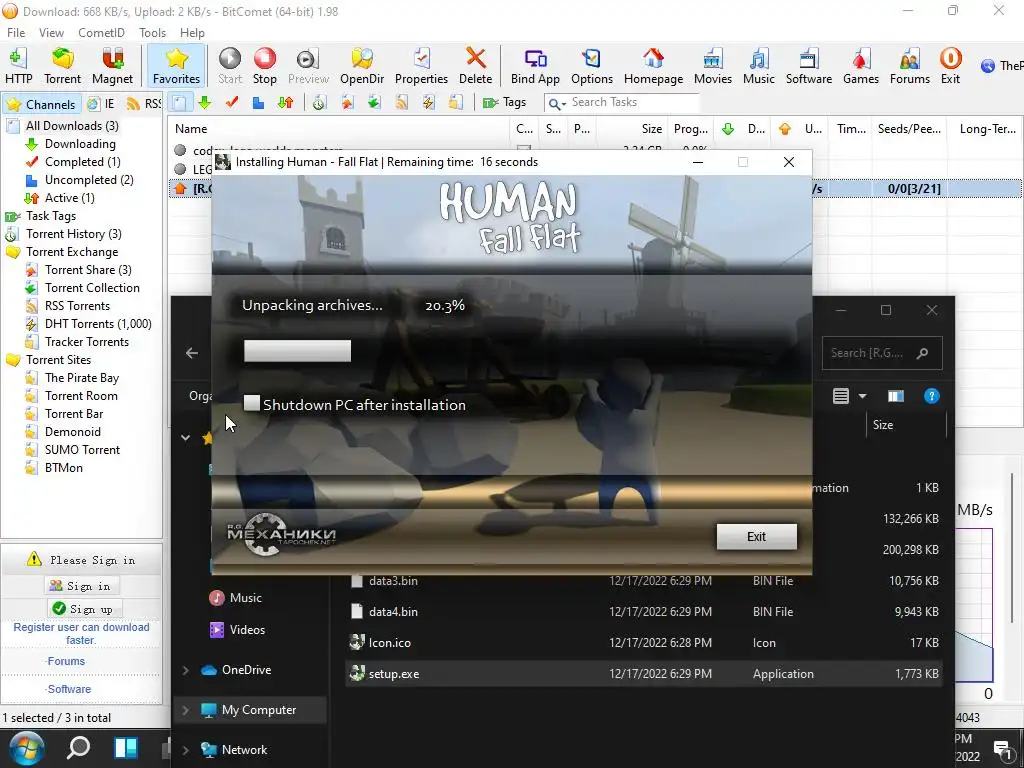Click the orange RSS filter icon
The width and height of the screenshot is (1024, 768).
(402, 103)
